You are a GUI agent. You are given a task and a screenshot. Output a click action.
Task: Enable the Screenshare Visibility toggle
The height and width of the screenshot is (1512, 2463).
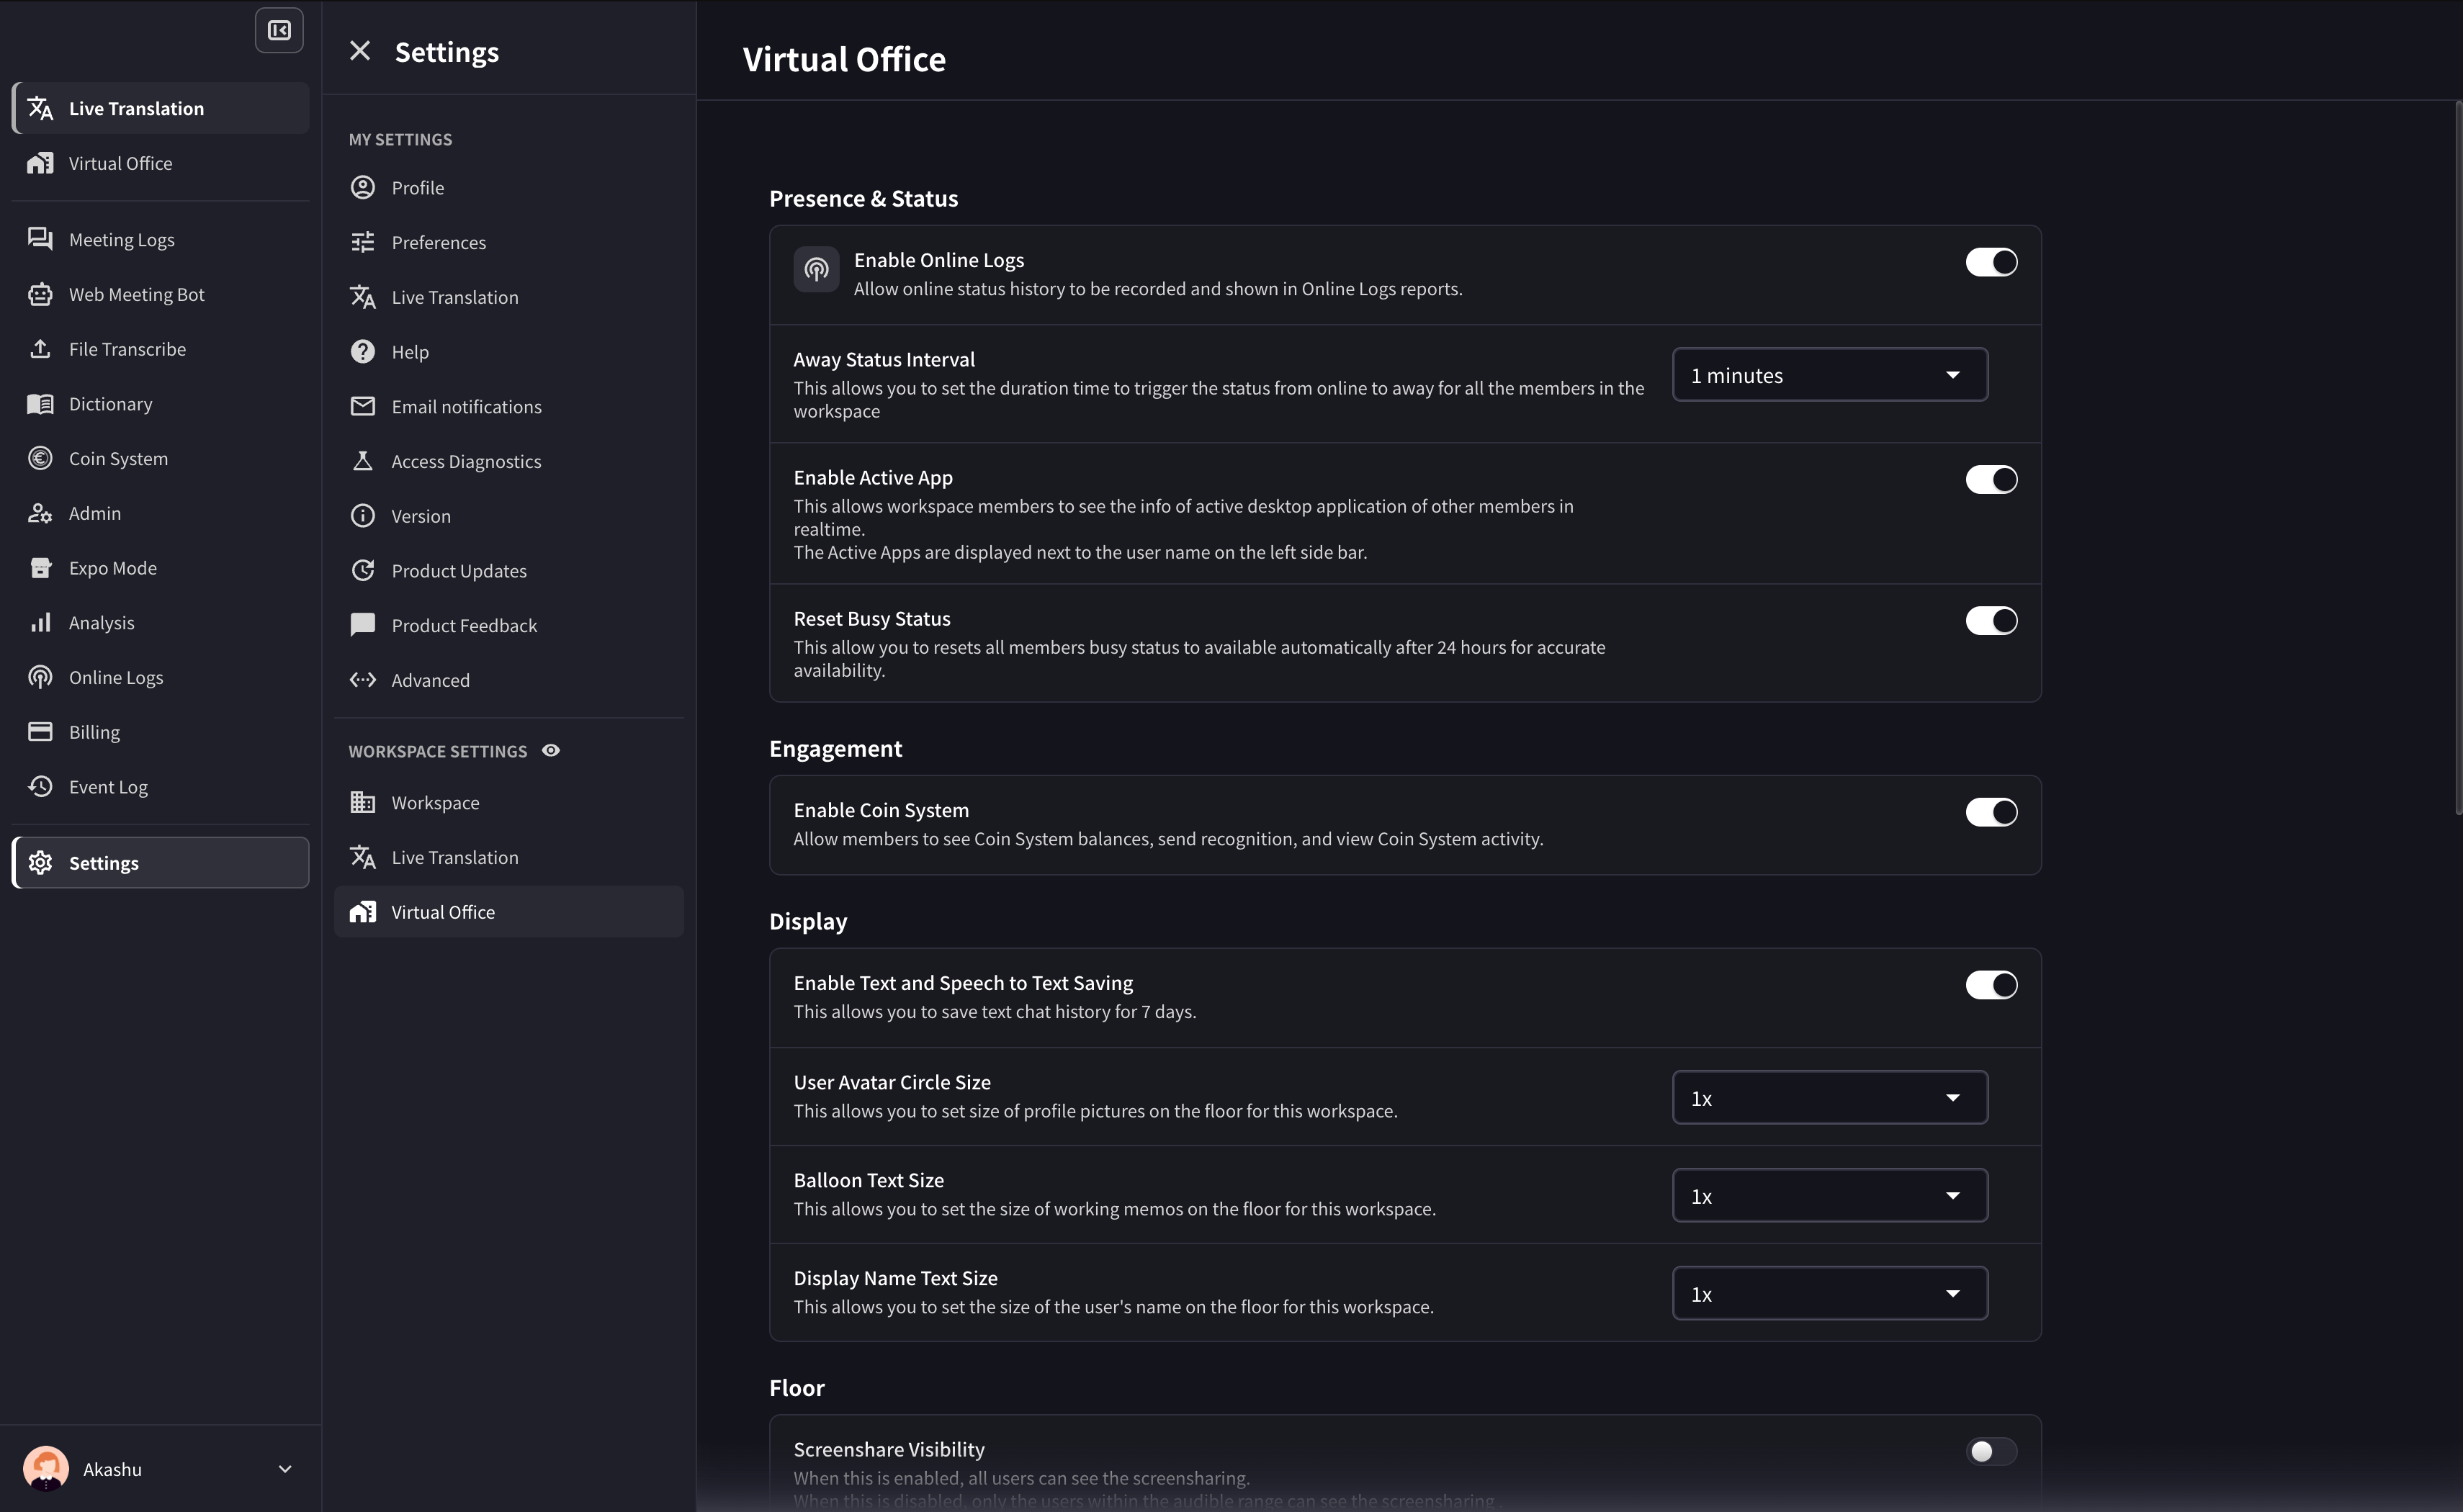(x=1991, y=1451)
